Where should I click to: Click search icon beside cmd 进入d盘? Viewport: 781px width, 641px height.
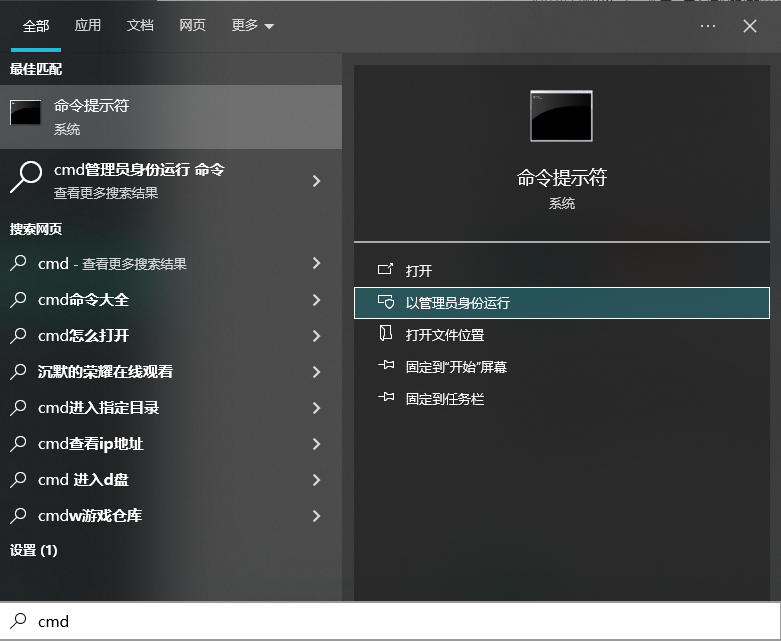[18, 479]
